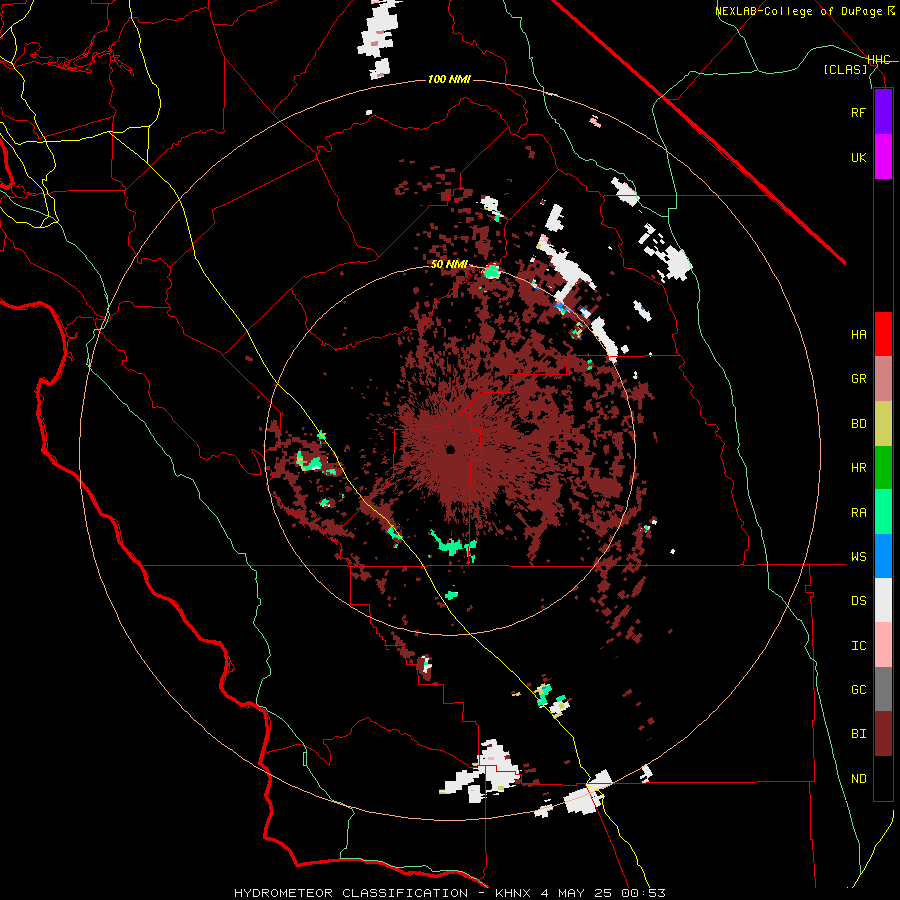The height and width of the screenshot is (900, 900).
Task: Click the BI brown legend swatch
Action: [883, 734]
